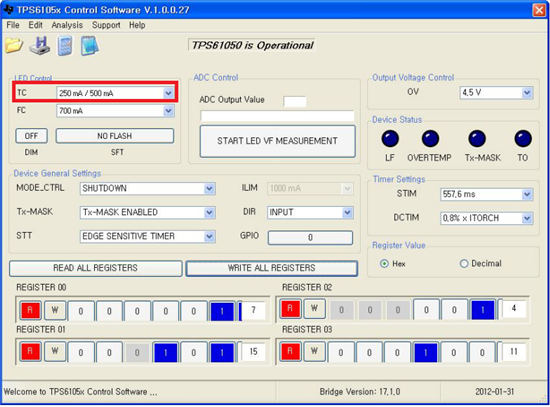Open the Help menu
Viewport: 550px width, 407px height.
[x=137, y=25]
